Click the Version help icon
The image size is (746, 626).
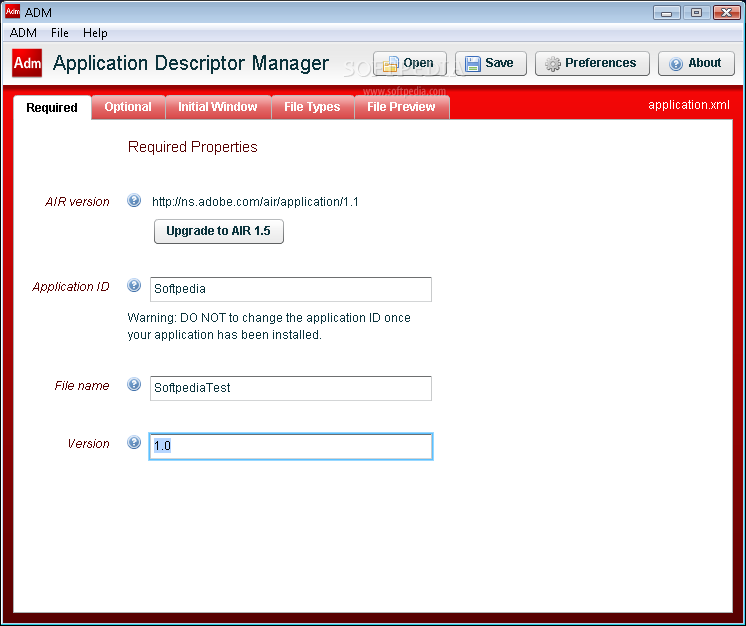[x=134, y=442]
